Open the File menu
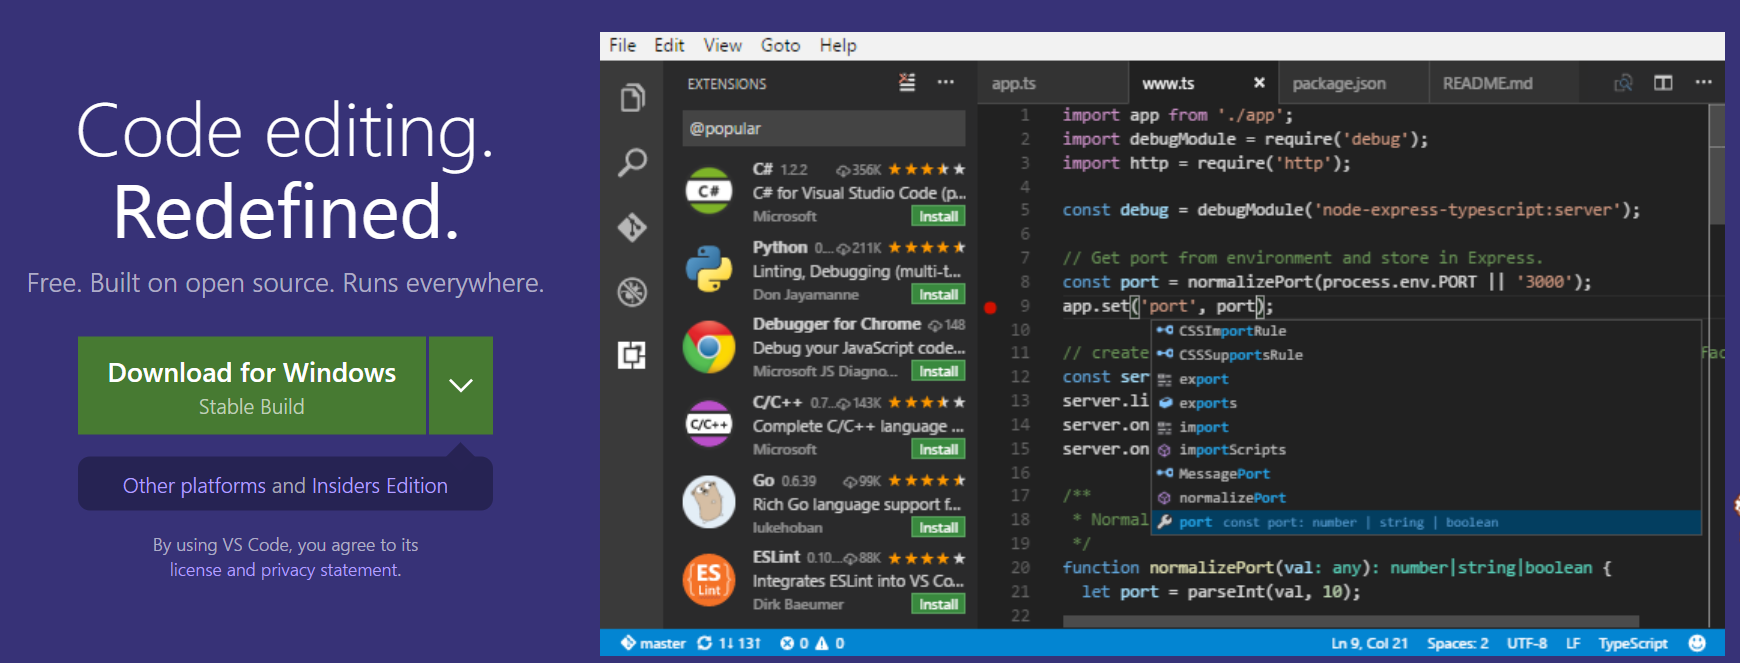 (x=622, y=45)
